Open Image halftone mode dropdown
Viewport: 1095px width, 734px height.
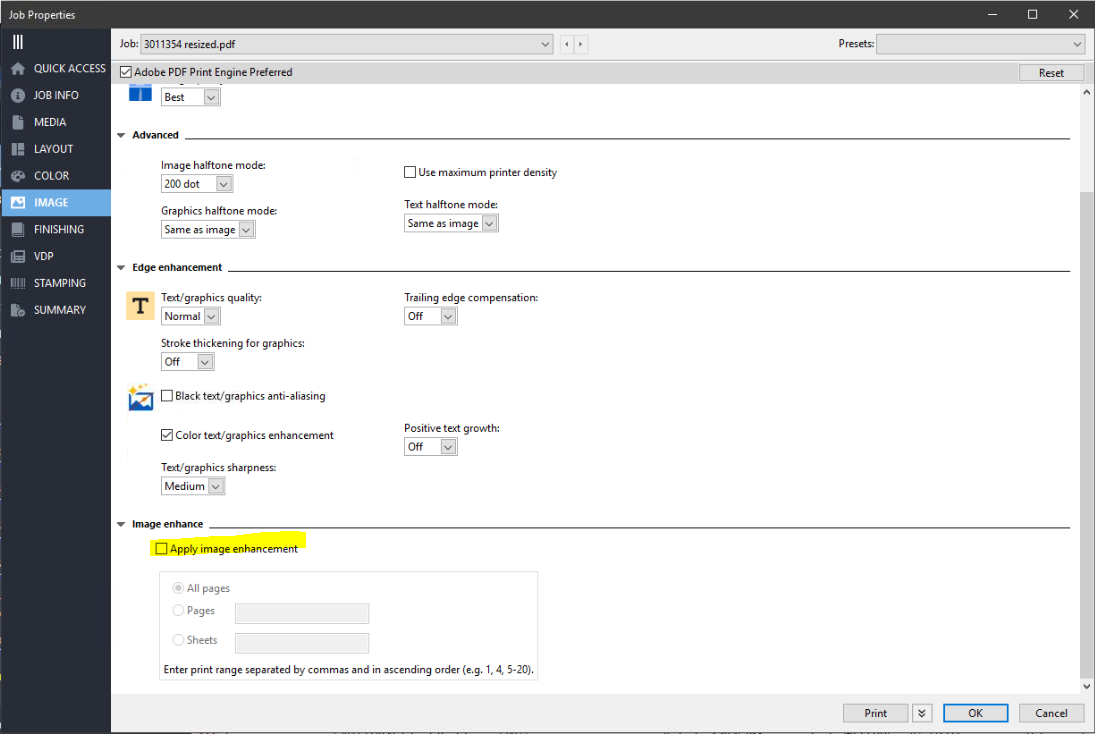pos(197,184)
